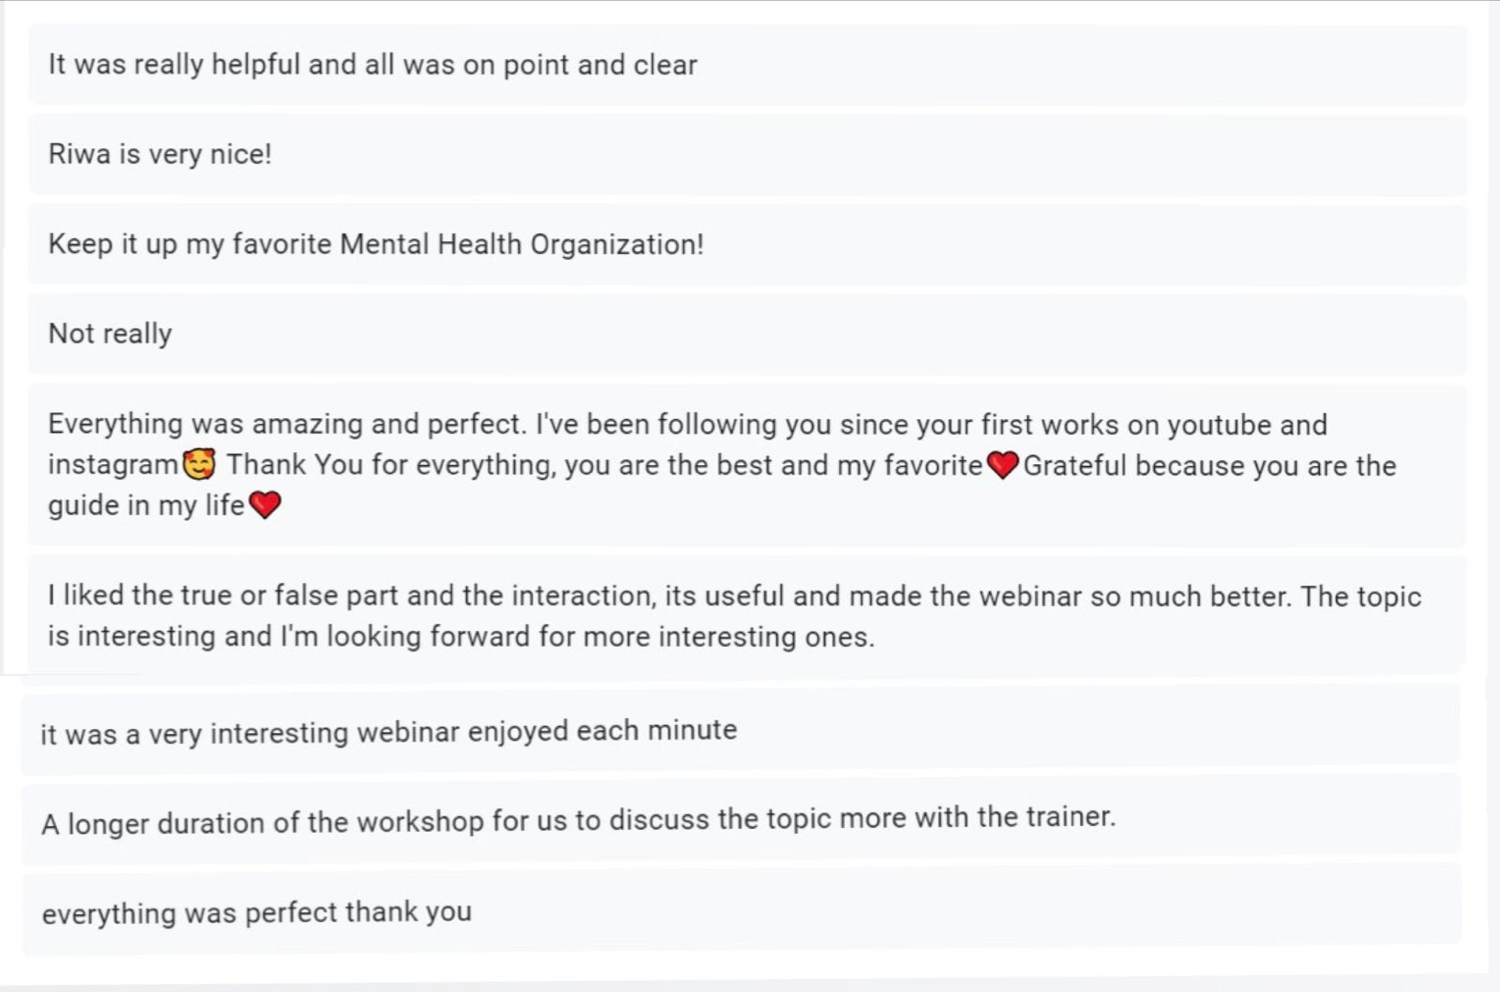Click the smiling face emoji after instagram

200,464
